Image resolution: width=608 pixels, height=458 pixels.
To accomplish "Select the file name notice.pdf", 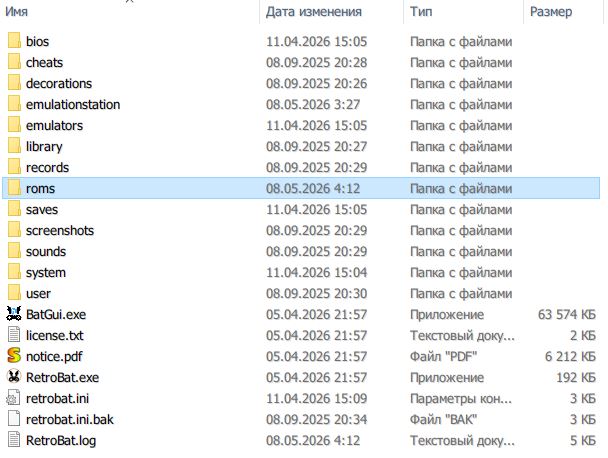I will pyautogui.click(x=54, y=356).
